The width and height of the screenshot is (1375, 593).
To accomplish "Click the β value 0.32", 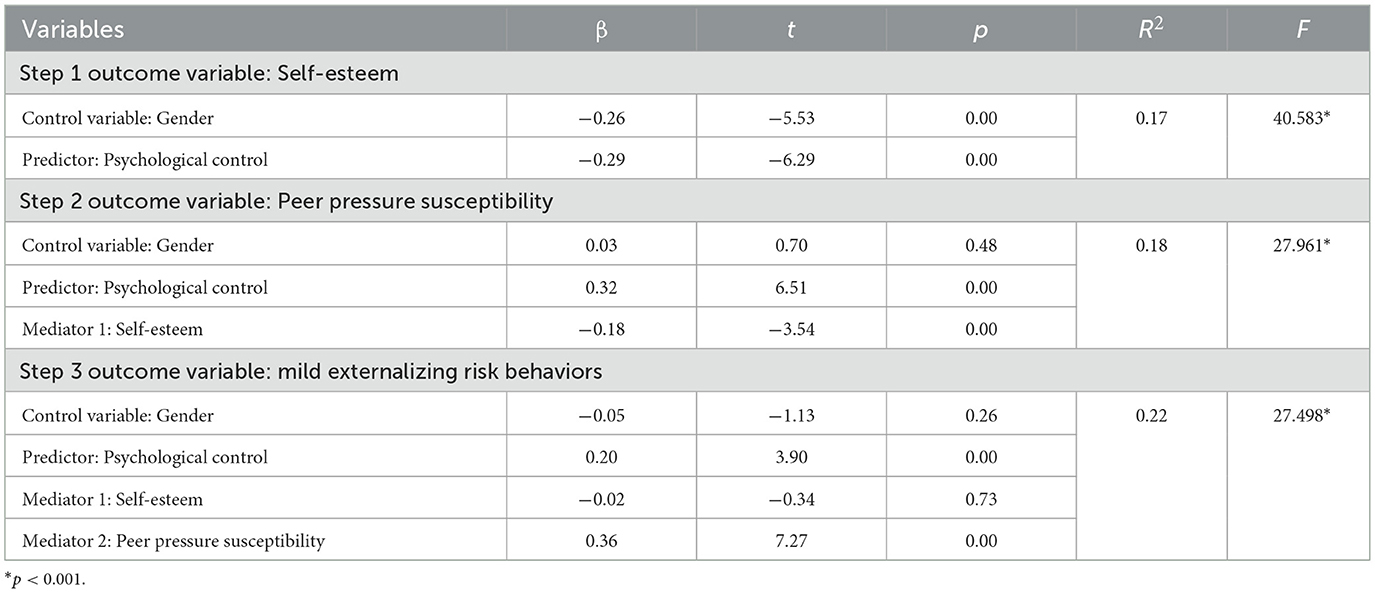I will (x=601, y=287).
